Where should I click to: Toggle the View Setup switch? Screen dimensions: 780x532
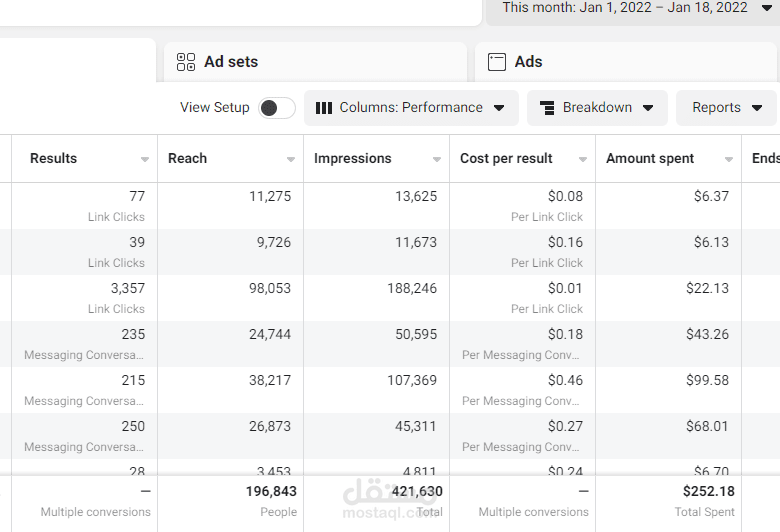point(276,108)
